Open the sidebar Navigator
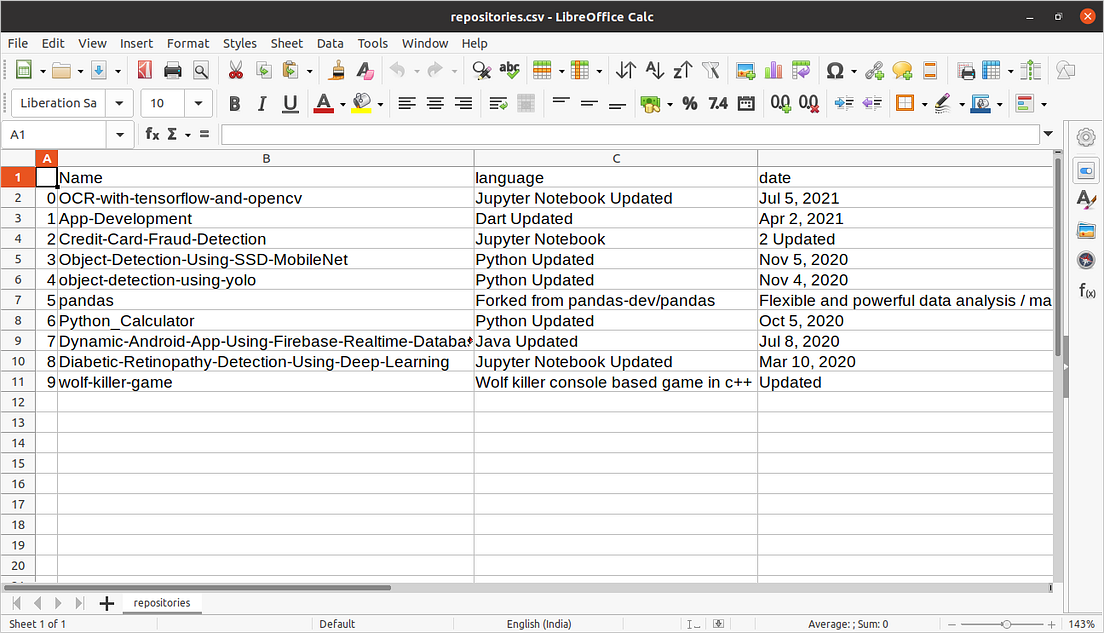Screen dimensions: 1104x633 tap(1086, 260)
